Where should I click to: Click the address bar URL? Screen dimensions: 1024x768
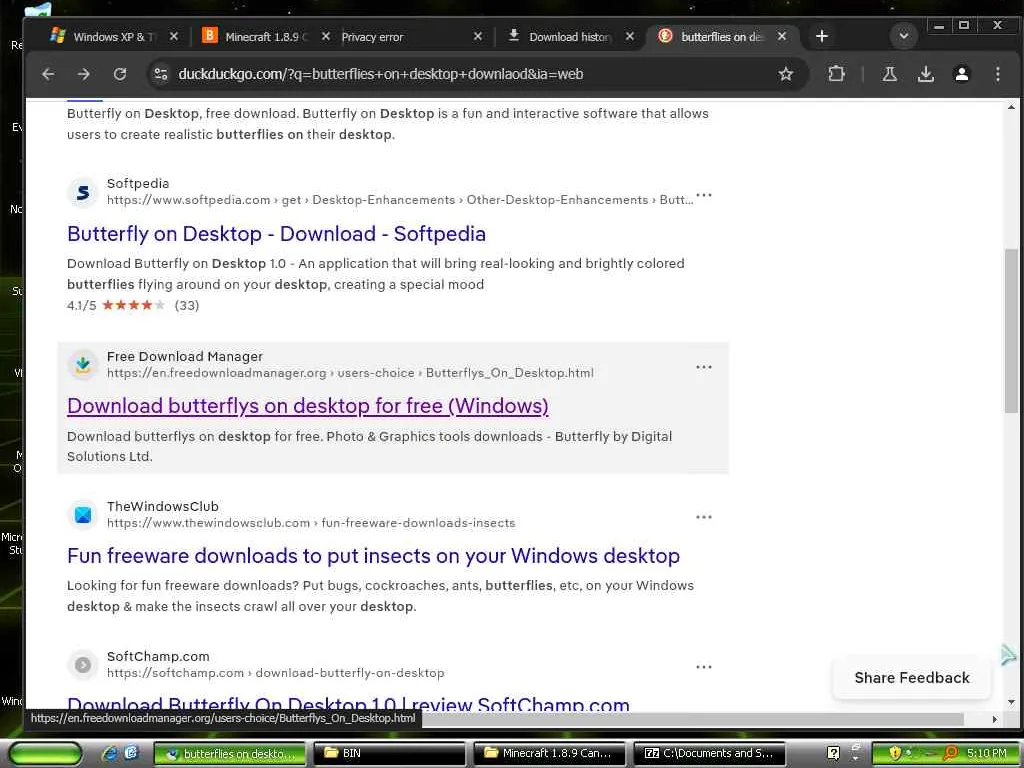[381, 74]
